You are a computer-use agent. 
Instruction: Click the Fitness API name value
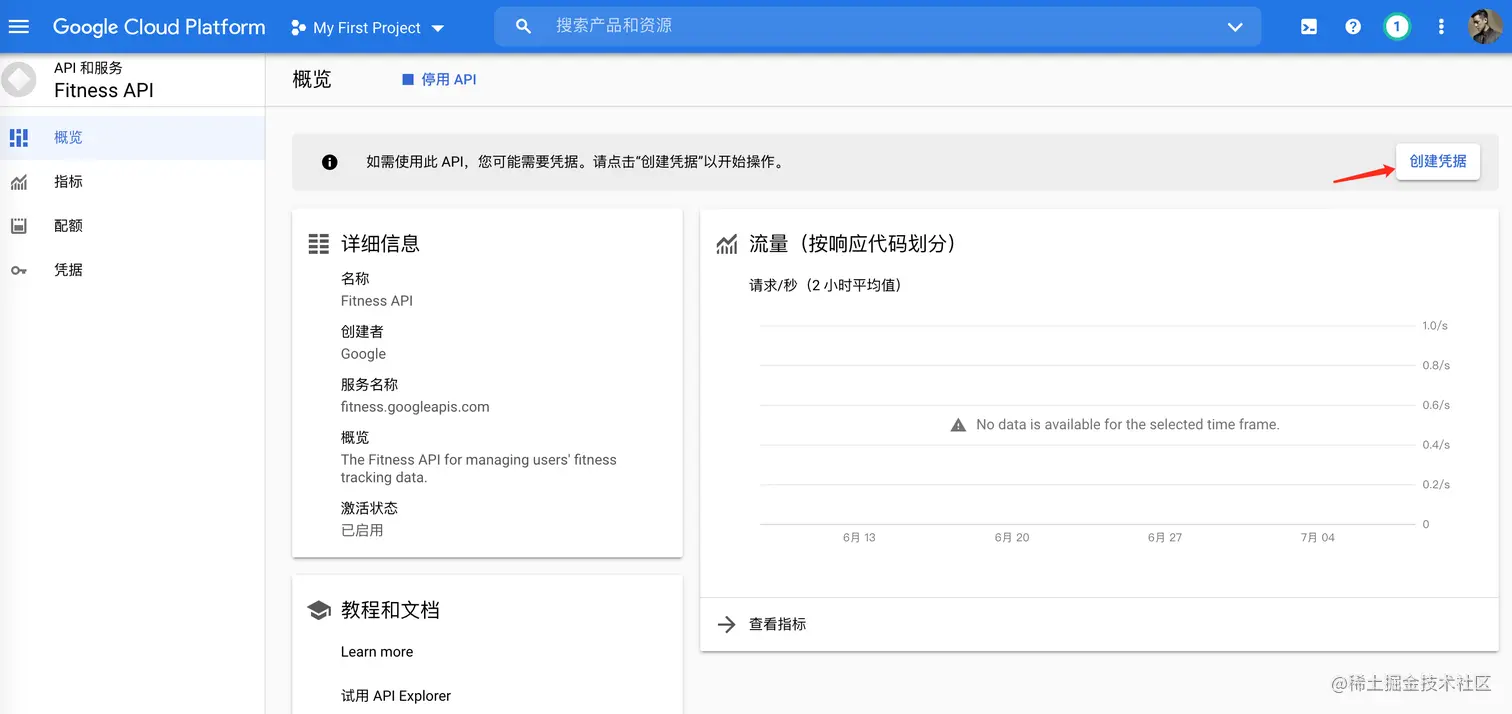[x=377, y=301]
